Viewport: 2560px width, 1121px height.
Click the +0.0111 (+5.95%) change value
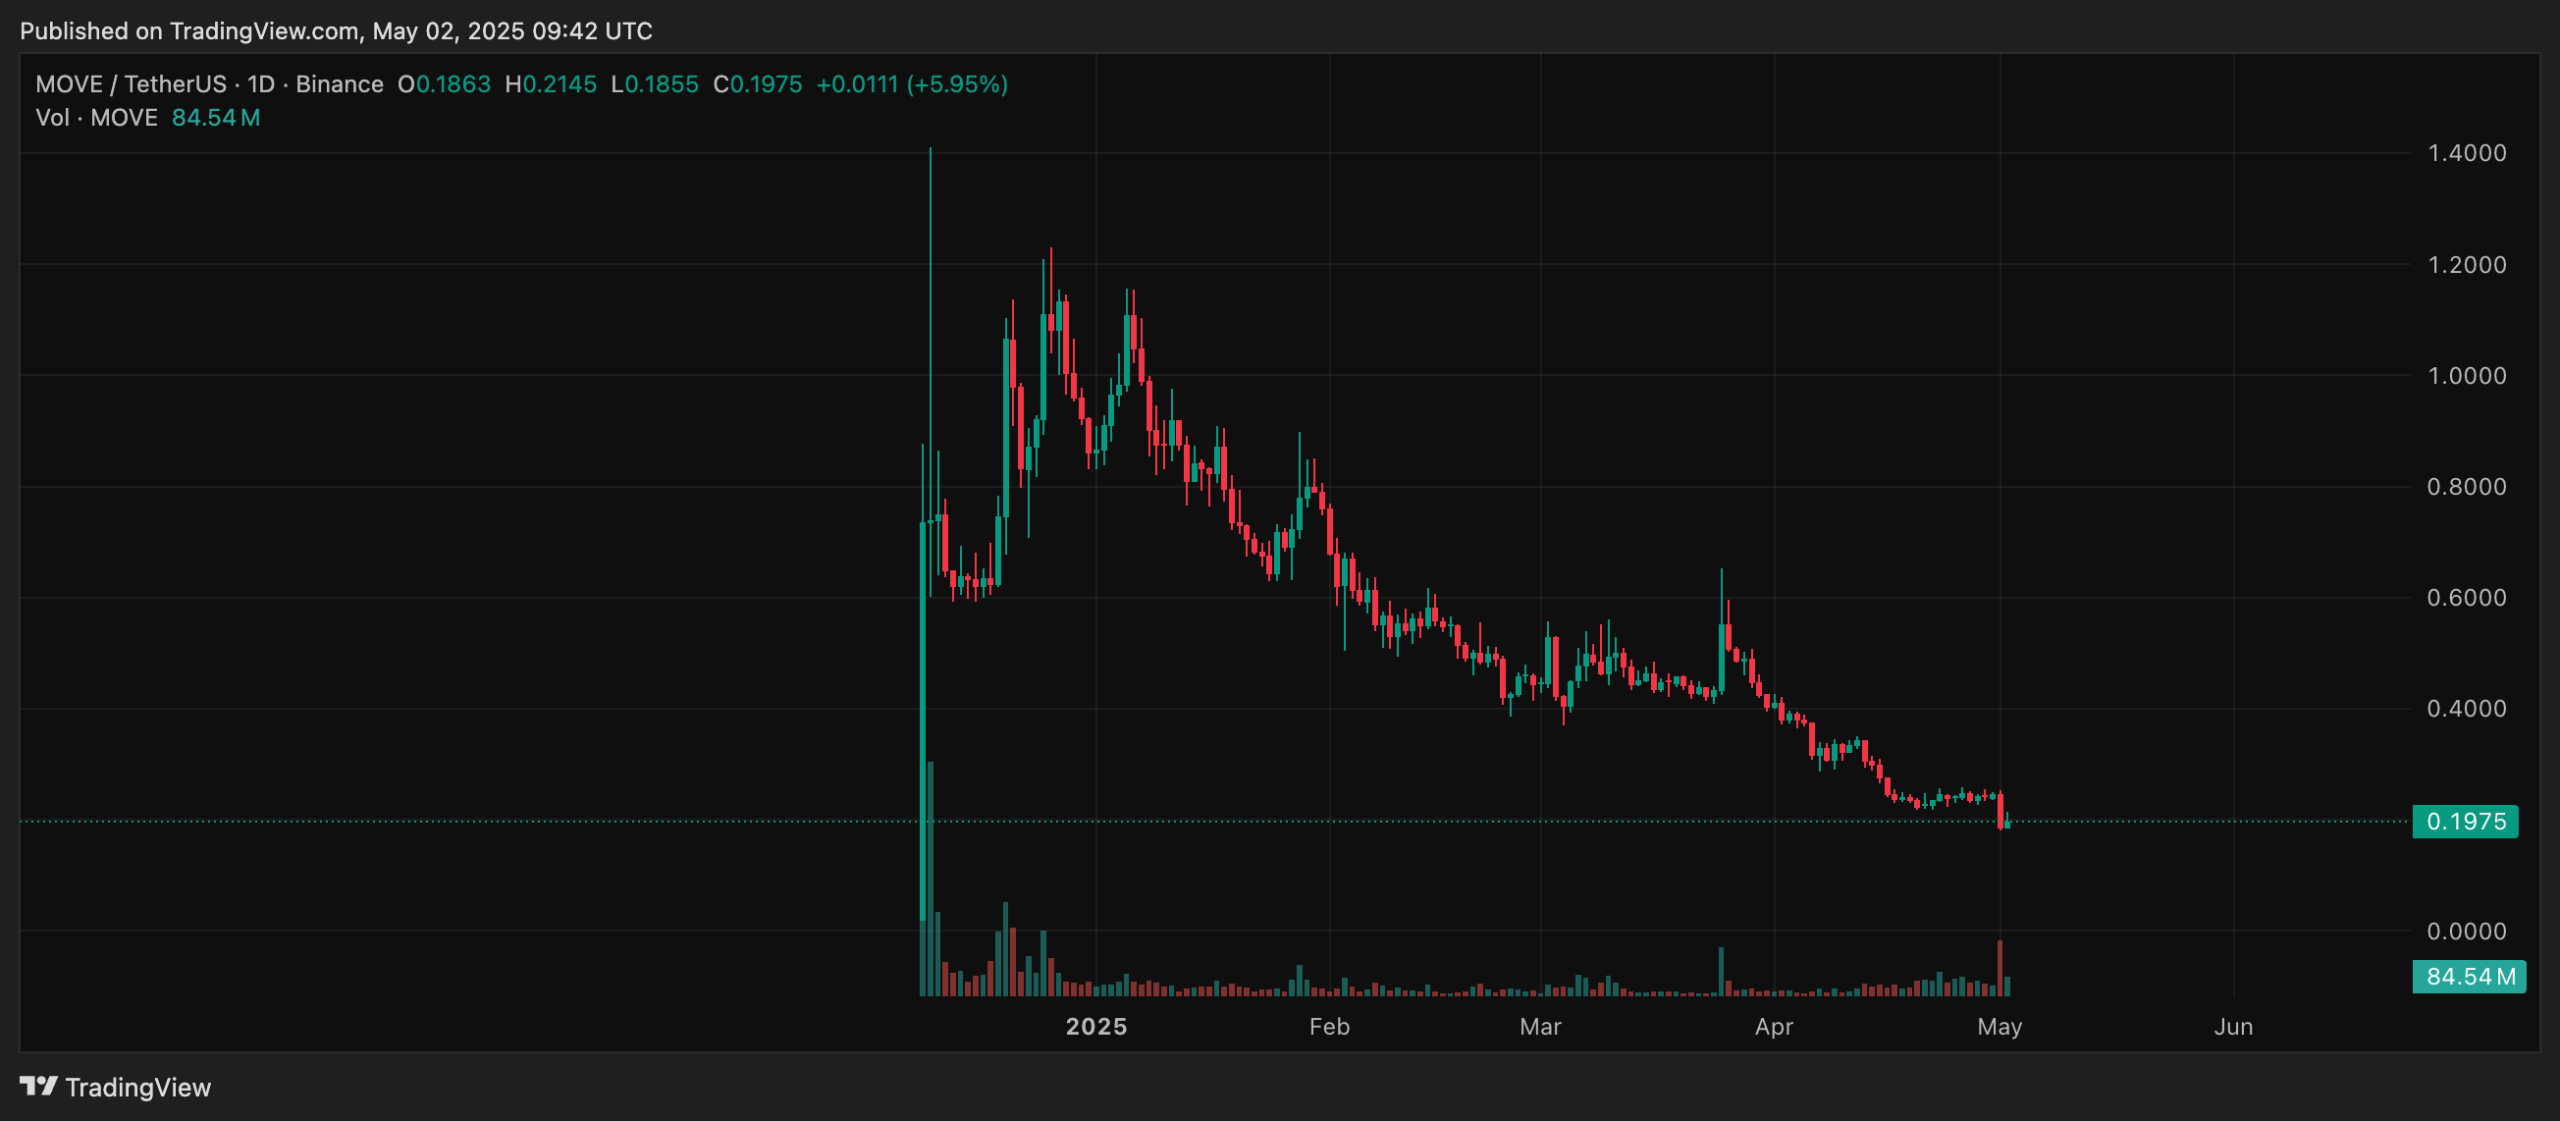click(911, 84)
